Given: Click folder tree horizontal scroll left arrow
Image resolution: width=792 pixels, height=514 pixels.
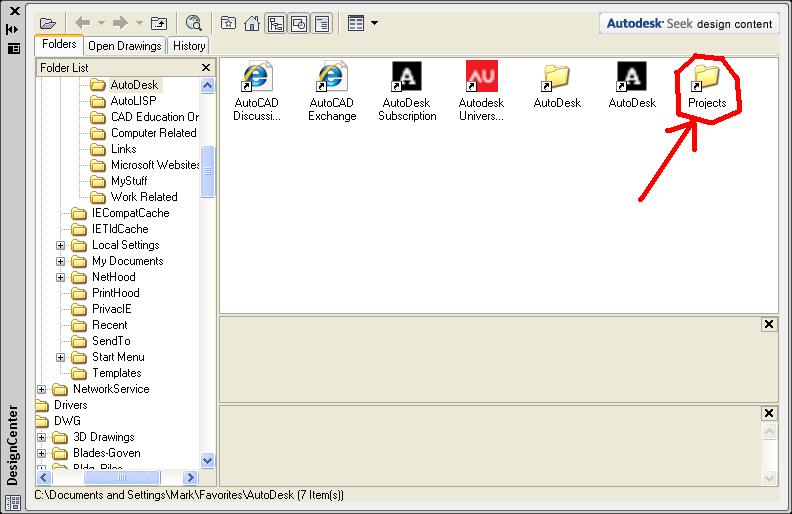Looking at the screenshot, I should [44, 477].
